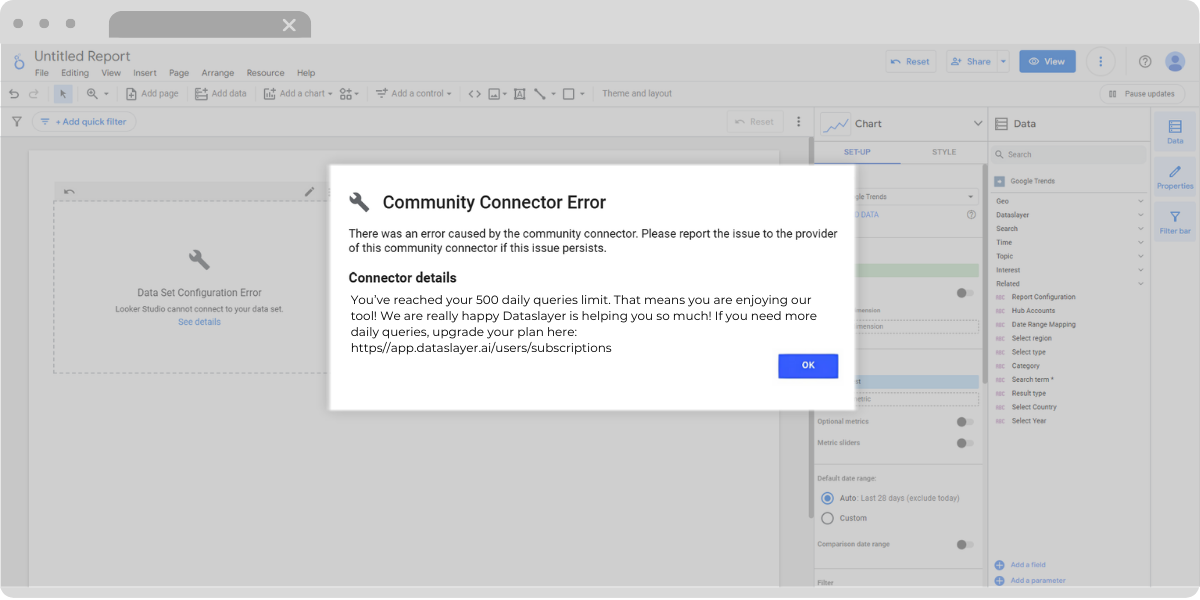Enable the Metric sliders toggle
The height and width of the screenshot is (600, 1200).
coord(964,443)
